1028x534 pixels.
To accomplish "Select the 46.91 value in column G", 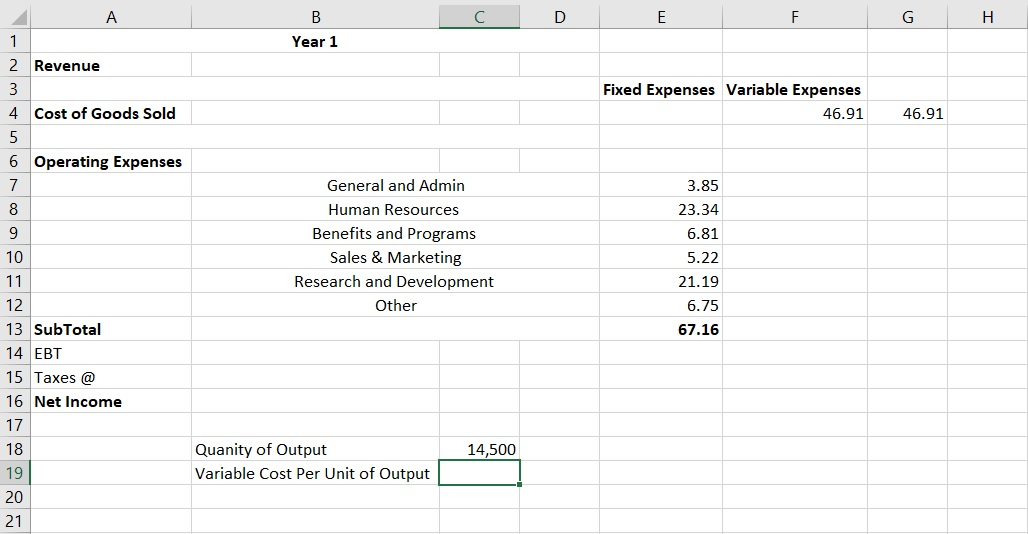I will [x=907, y=113].
